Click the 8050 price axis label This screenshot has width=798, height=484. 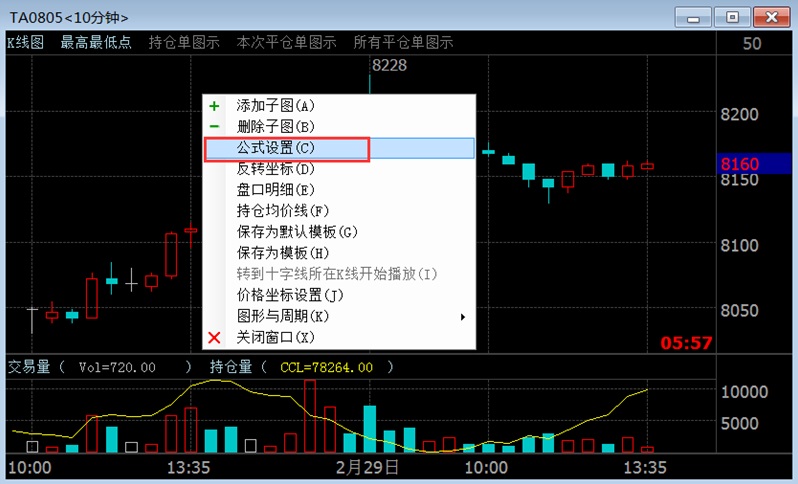(x=739, y=310)
